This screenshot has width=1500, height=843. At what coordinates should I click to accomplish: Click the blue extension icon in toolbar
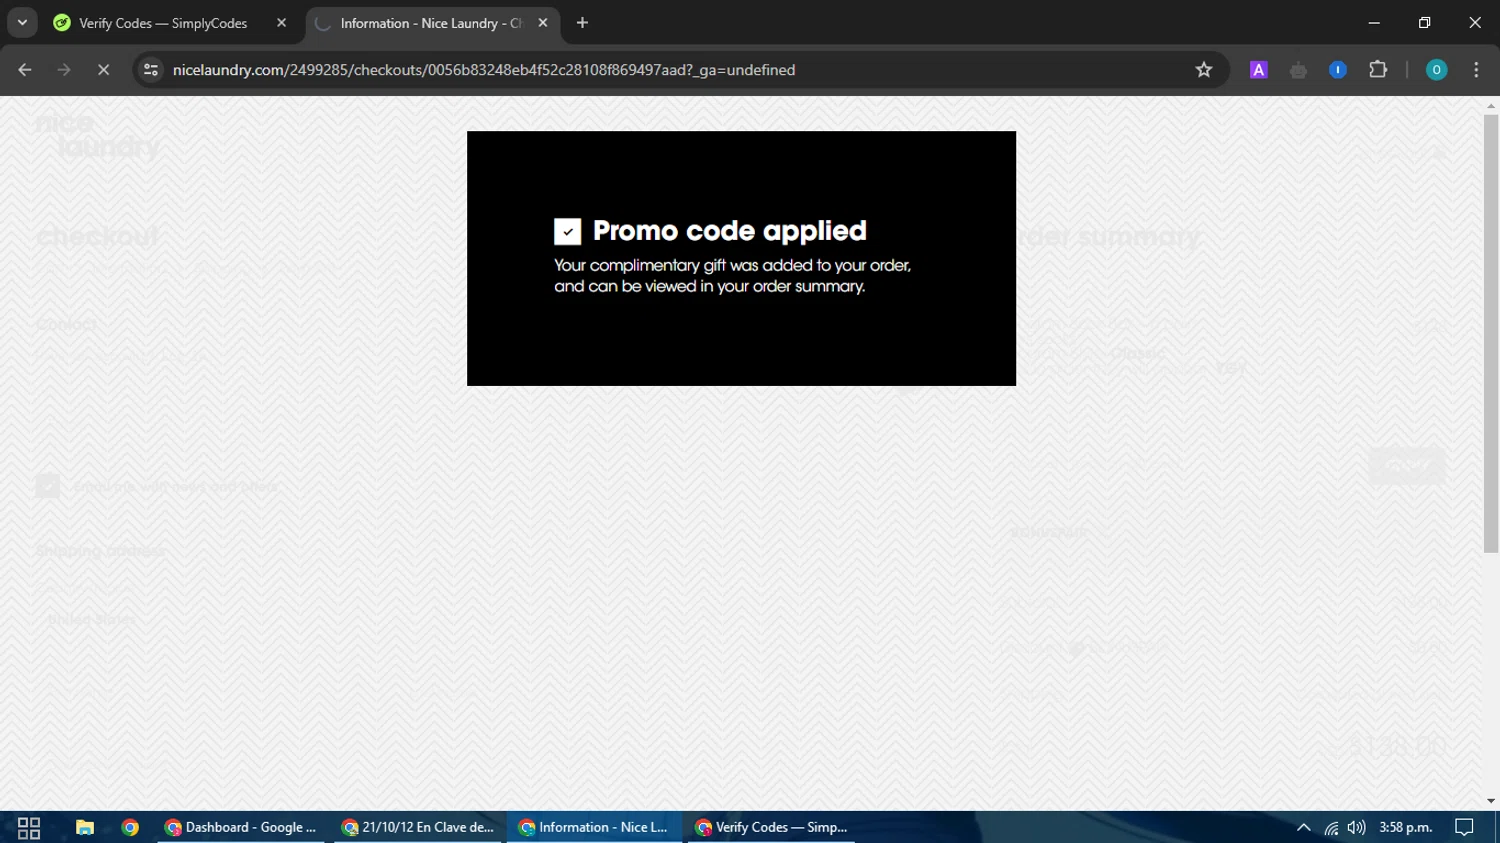1338,70
